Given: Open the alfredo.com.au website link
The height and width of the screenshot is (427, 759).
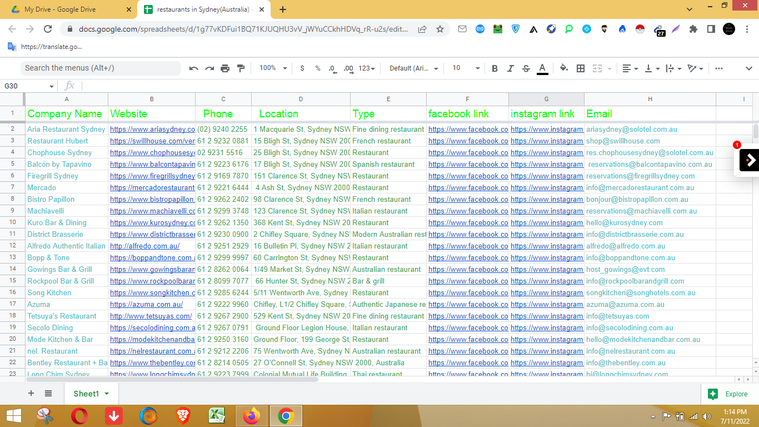Looking at the screenshot, I should (145, 246).
